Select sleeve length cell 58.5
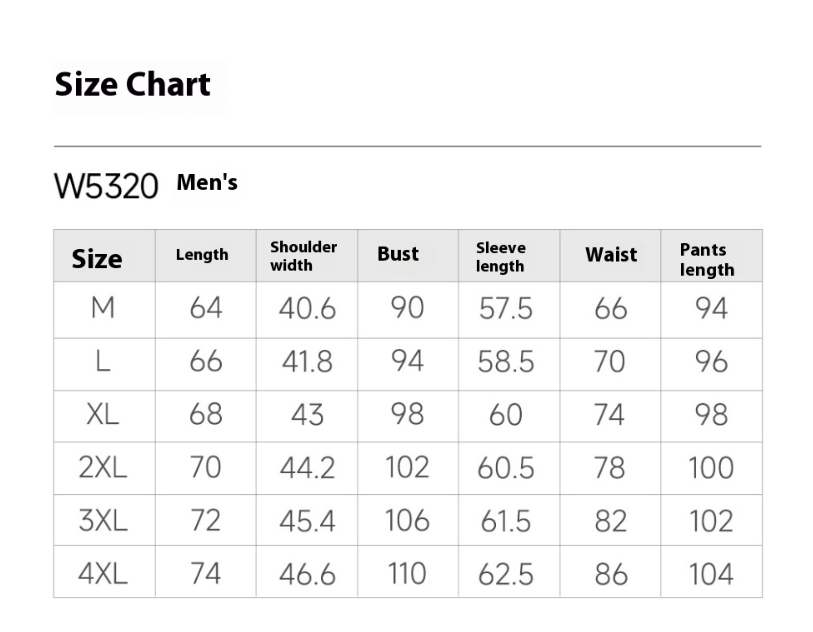This screenshot has width=813, height=632. tap(506, 362)
